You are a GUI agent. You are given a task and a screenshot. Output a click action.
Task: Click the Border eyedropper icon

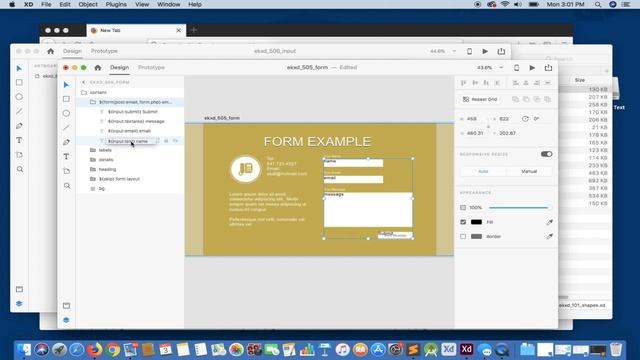click(550, 236)
